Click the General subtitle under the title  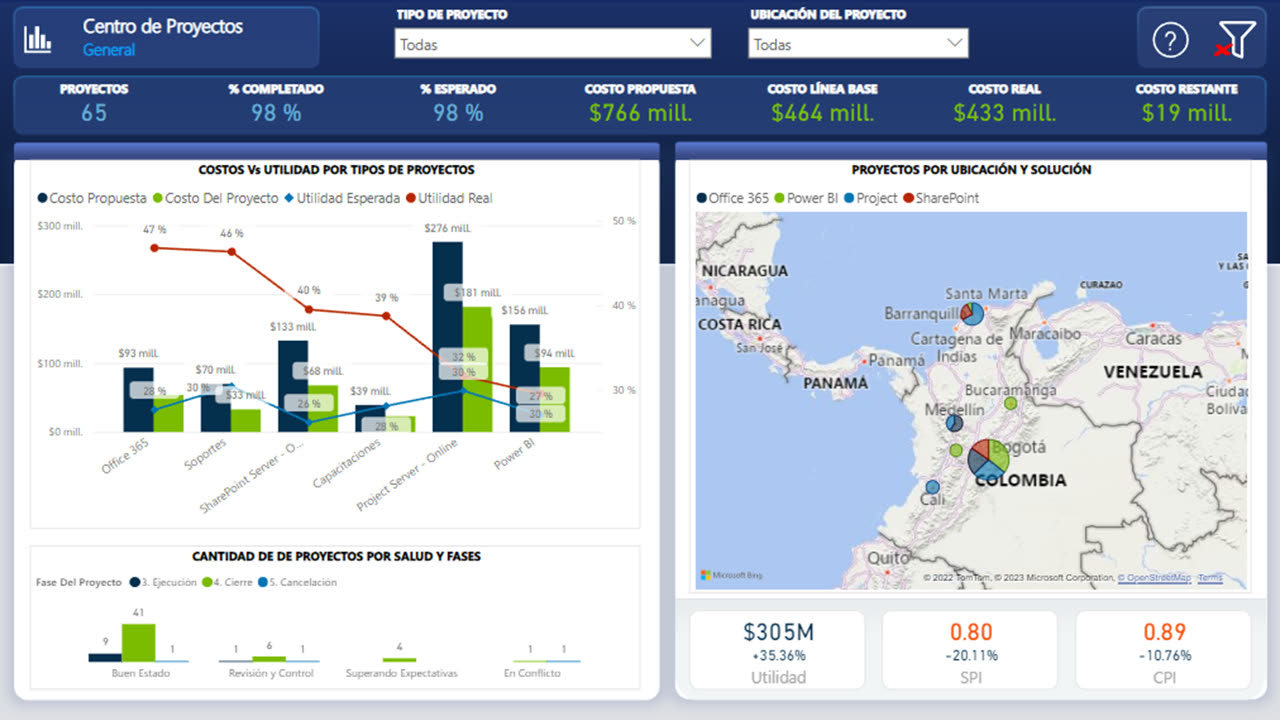(x=109, y=50)
